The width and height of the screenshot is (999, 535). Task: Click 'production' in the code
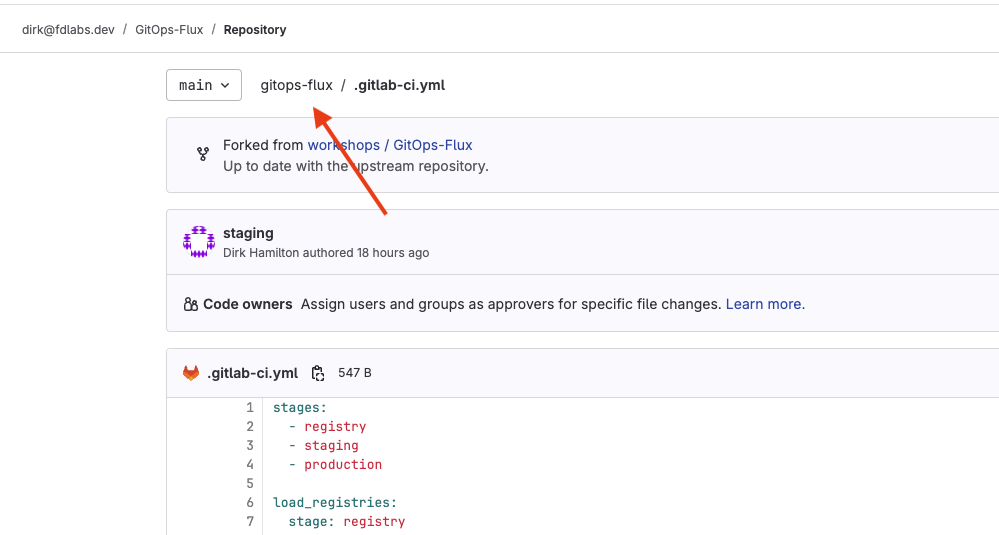[x=343, y=464]
